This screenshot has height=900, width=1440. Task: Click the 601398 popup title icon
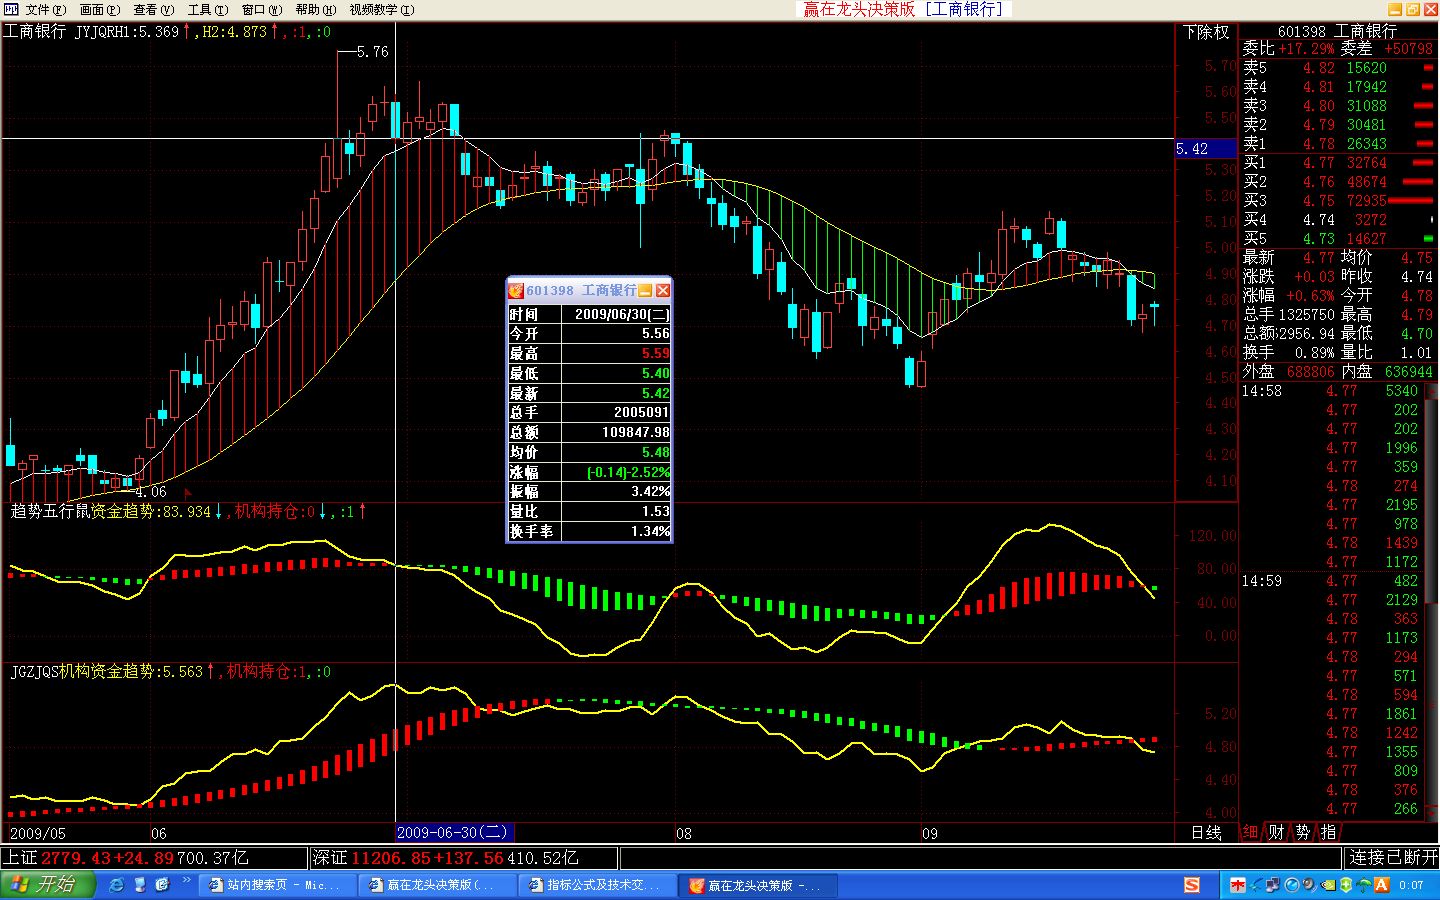tap(516, 290)
